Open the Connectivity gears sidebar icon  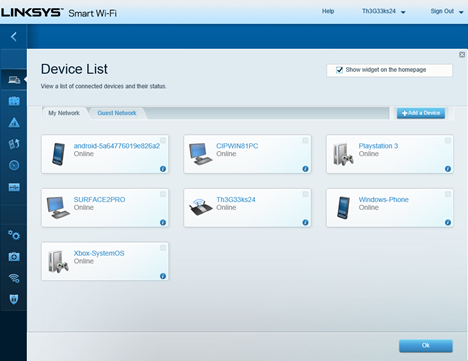[x=14, y=235]
